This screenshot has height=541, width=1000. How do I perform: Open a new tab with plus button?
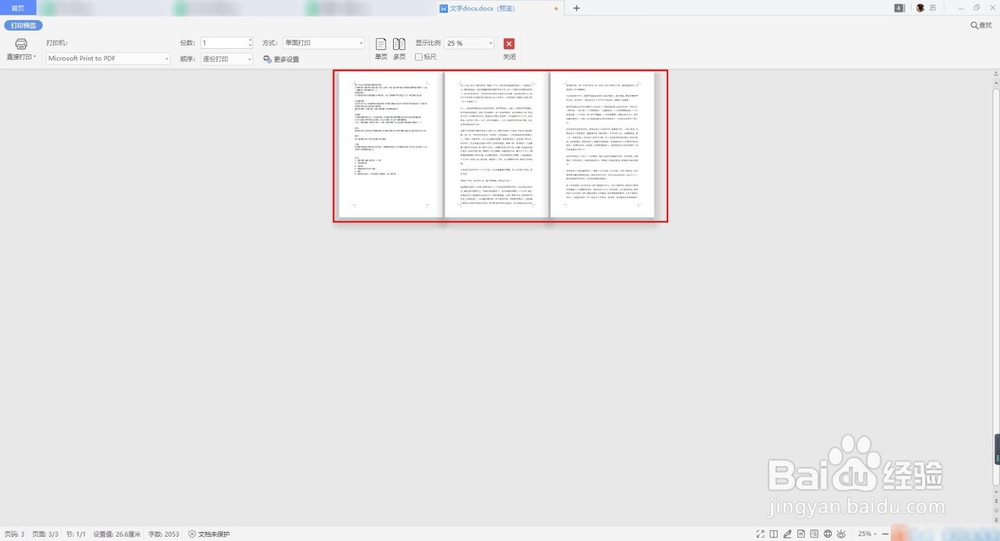click(x=577, y=8)
